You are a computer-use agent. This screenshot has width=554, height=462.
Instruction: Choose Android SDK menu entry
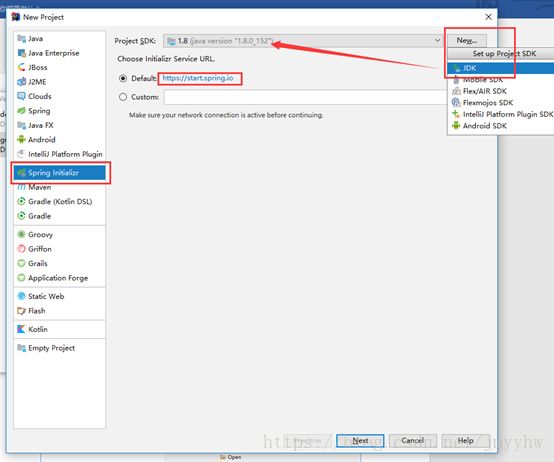point(501,126)
